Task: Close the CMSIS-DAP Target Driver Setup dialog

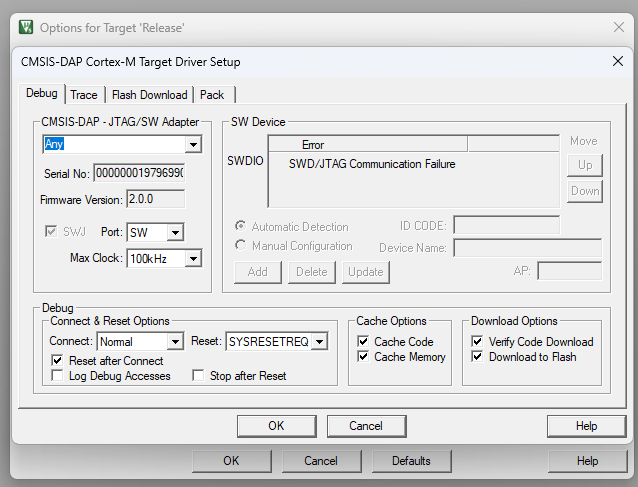Action: (618, 61)
